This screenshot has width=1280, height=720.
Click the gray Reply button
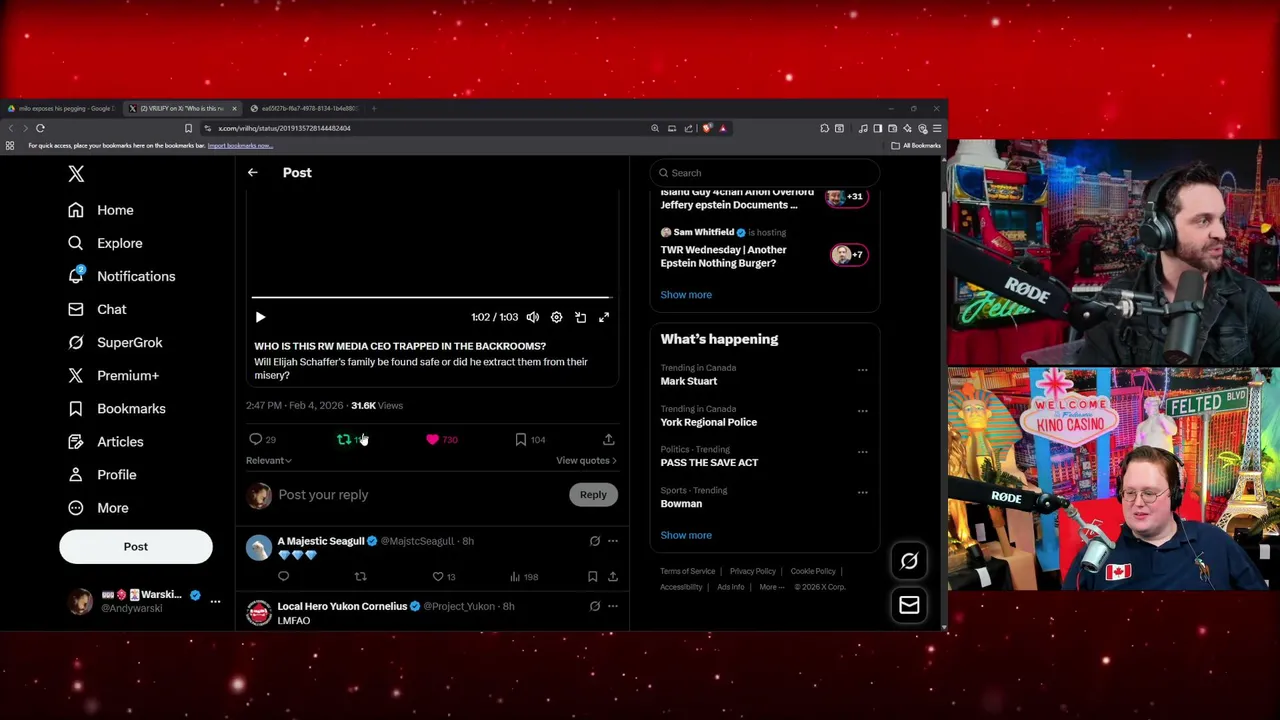(x=593, y=495)
